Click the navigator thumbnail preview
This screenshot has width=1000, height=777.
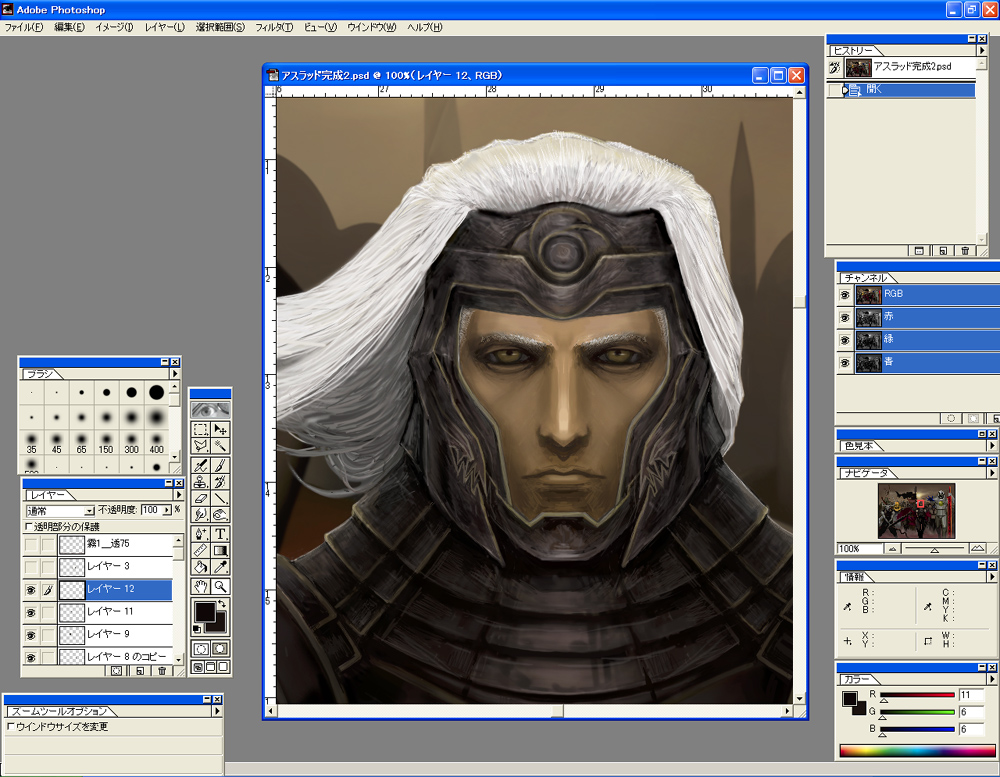tap(916, 511)
